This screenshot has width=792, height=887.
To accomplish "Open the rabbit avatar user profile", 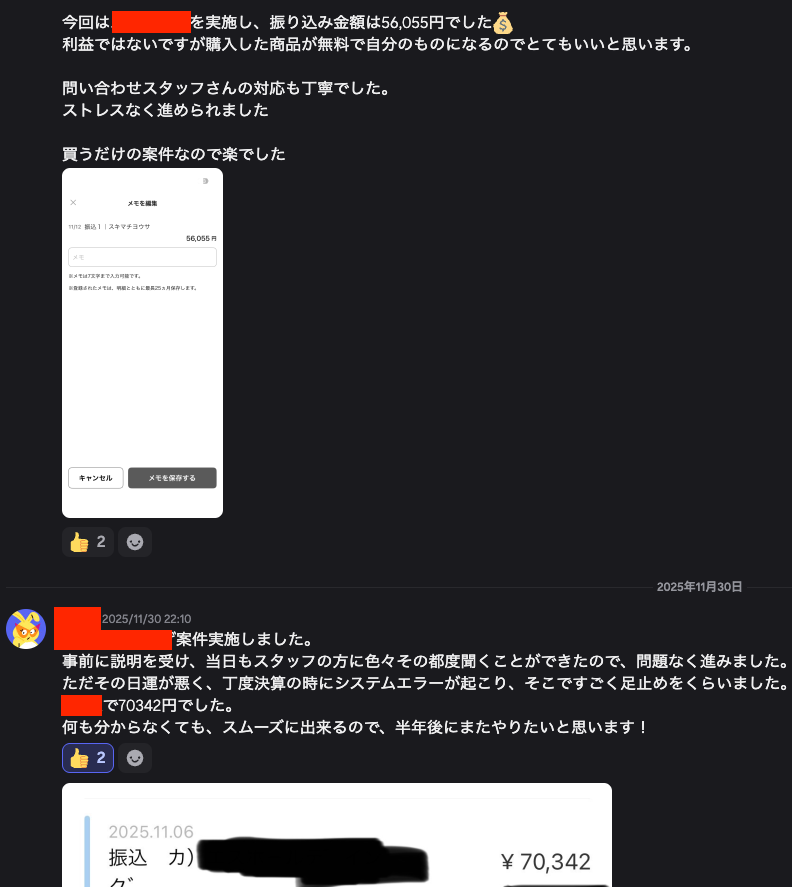I will 26,629.
